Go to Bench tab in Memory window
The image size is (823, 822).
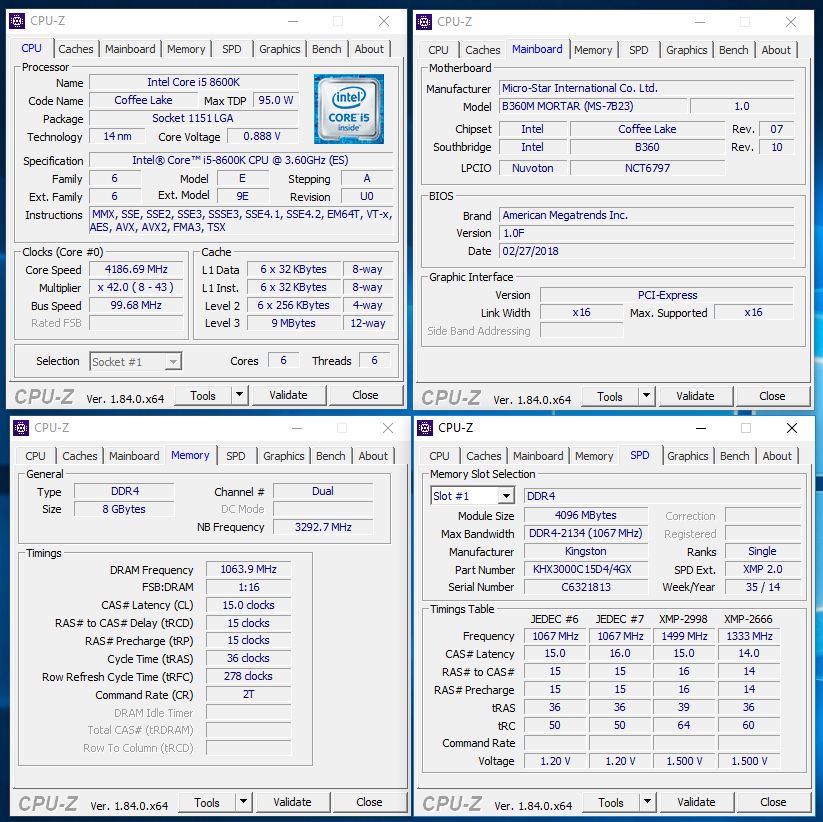click(331, 456)
